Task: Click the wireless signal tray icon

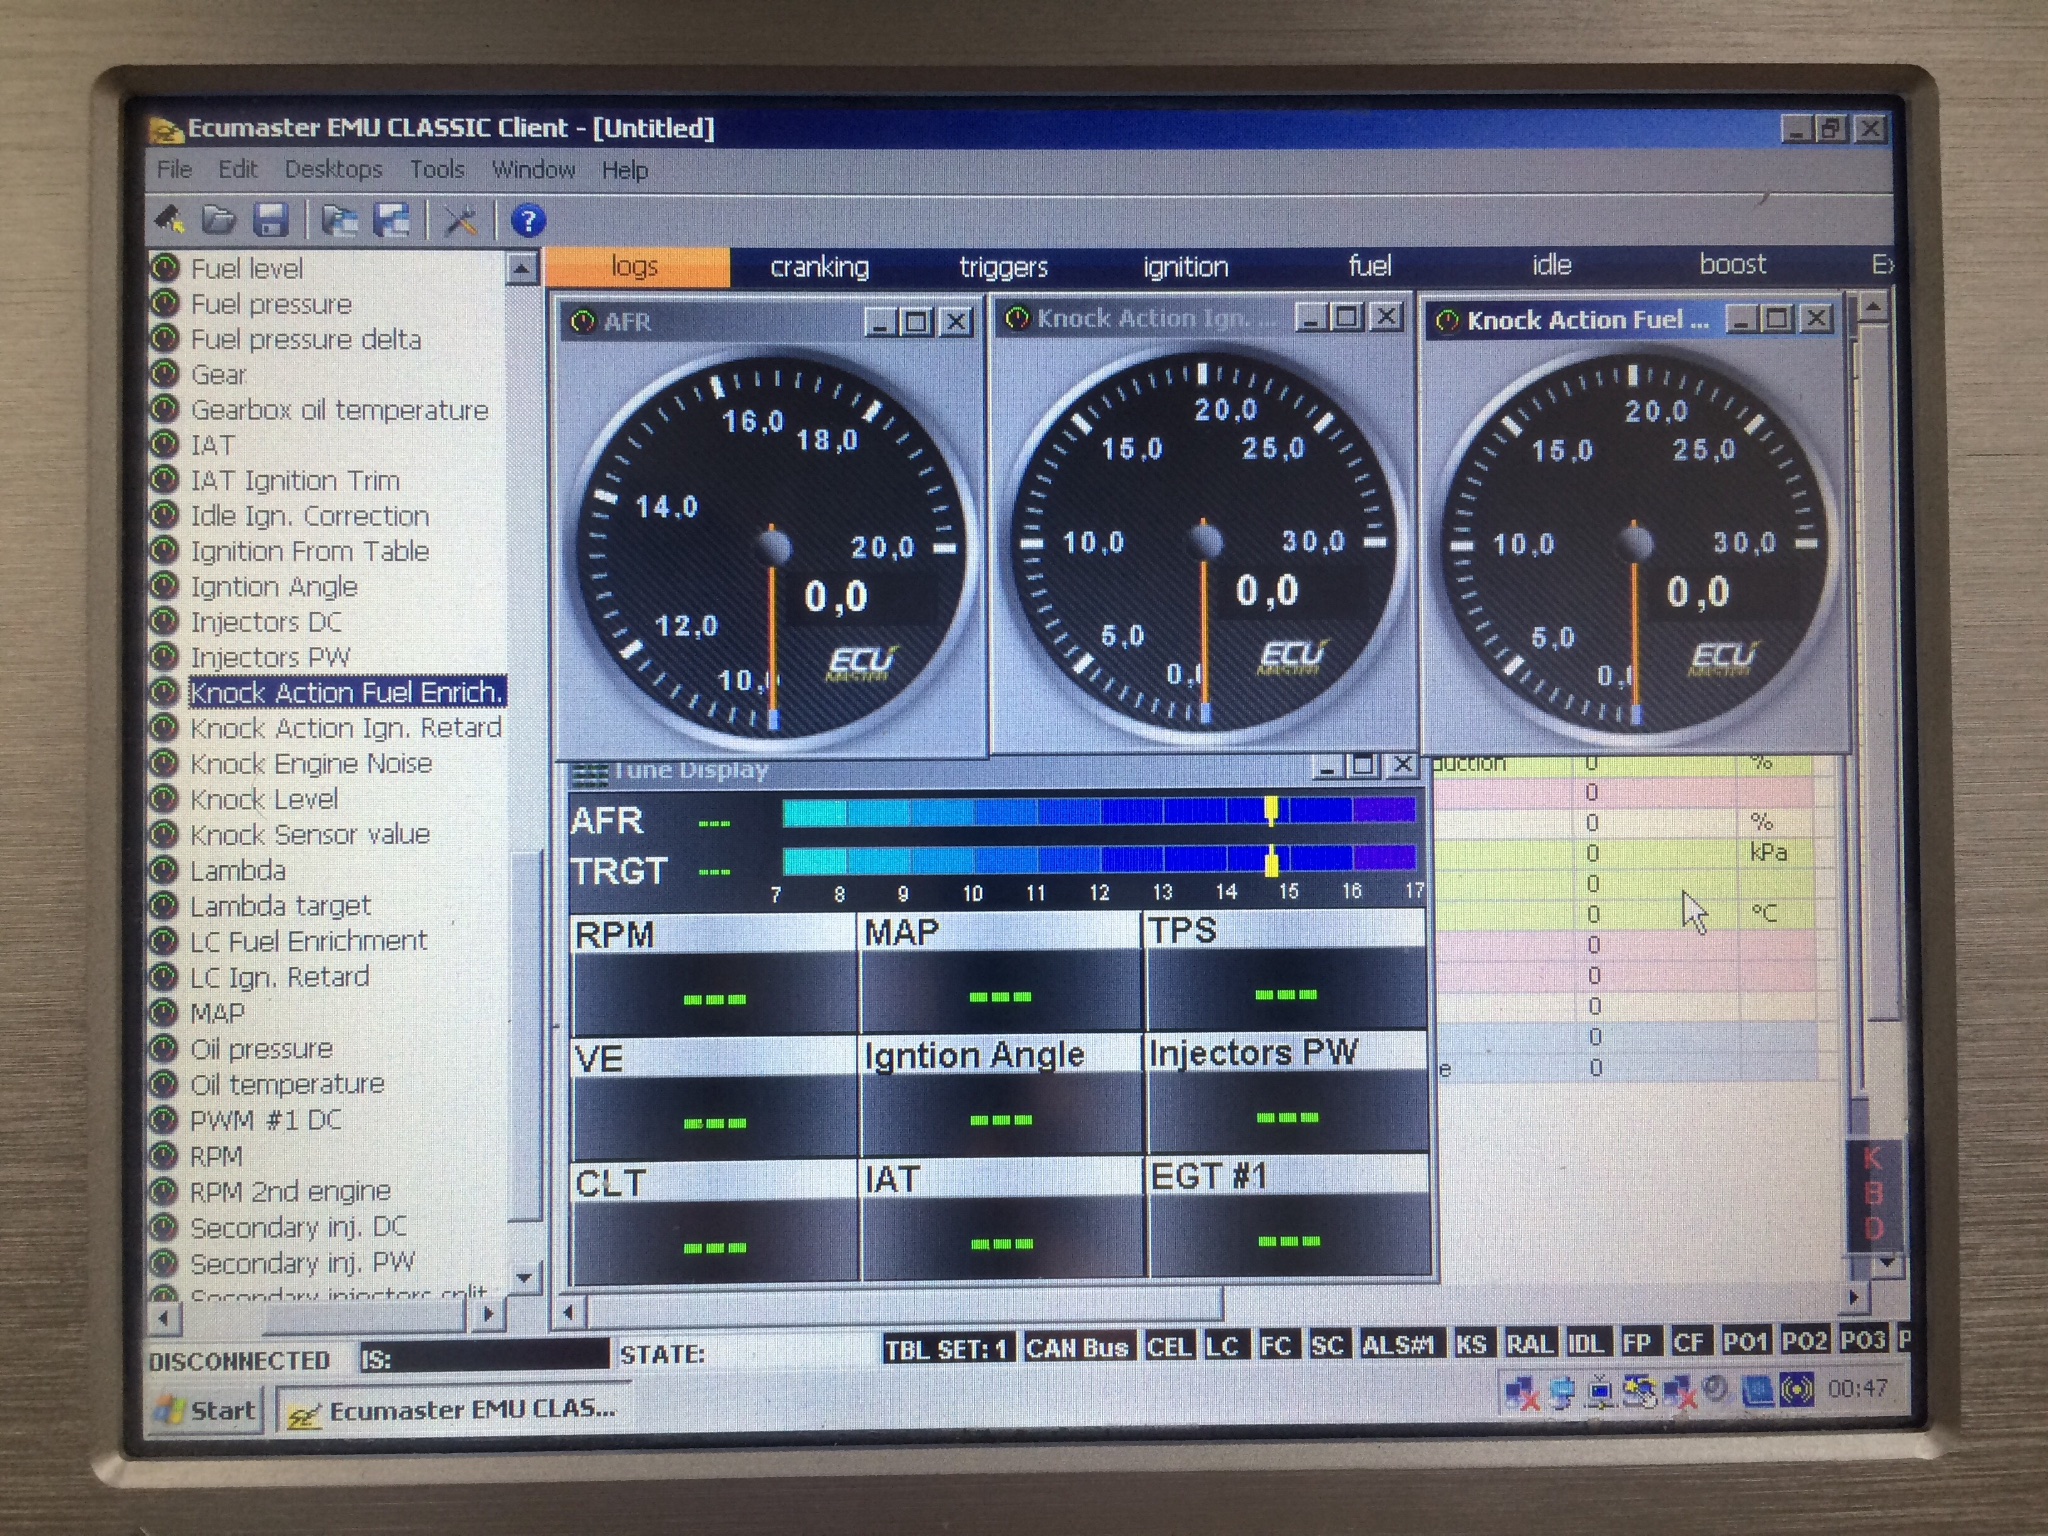Action: tap(1796, 1390)
